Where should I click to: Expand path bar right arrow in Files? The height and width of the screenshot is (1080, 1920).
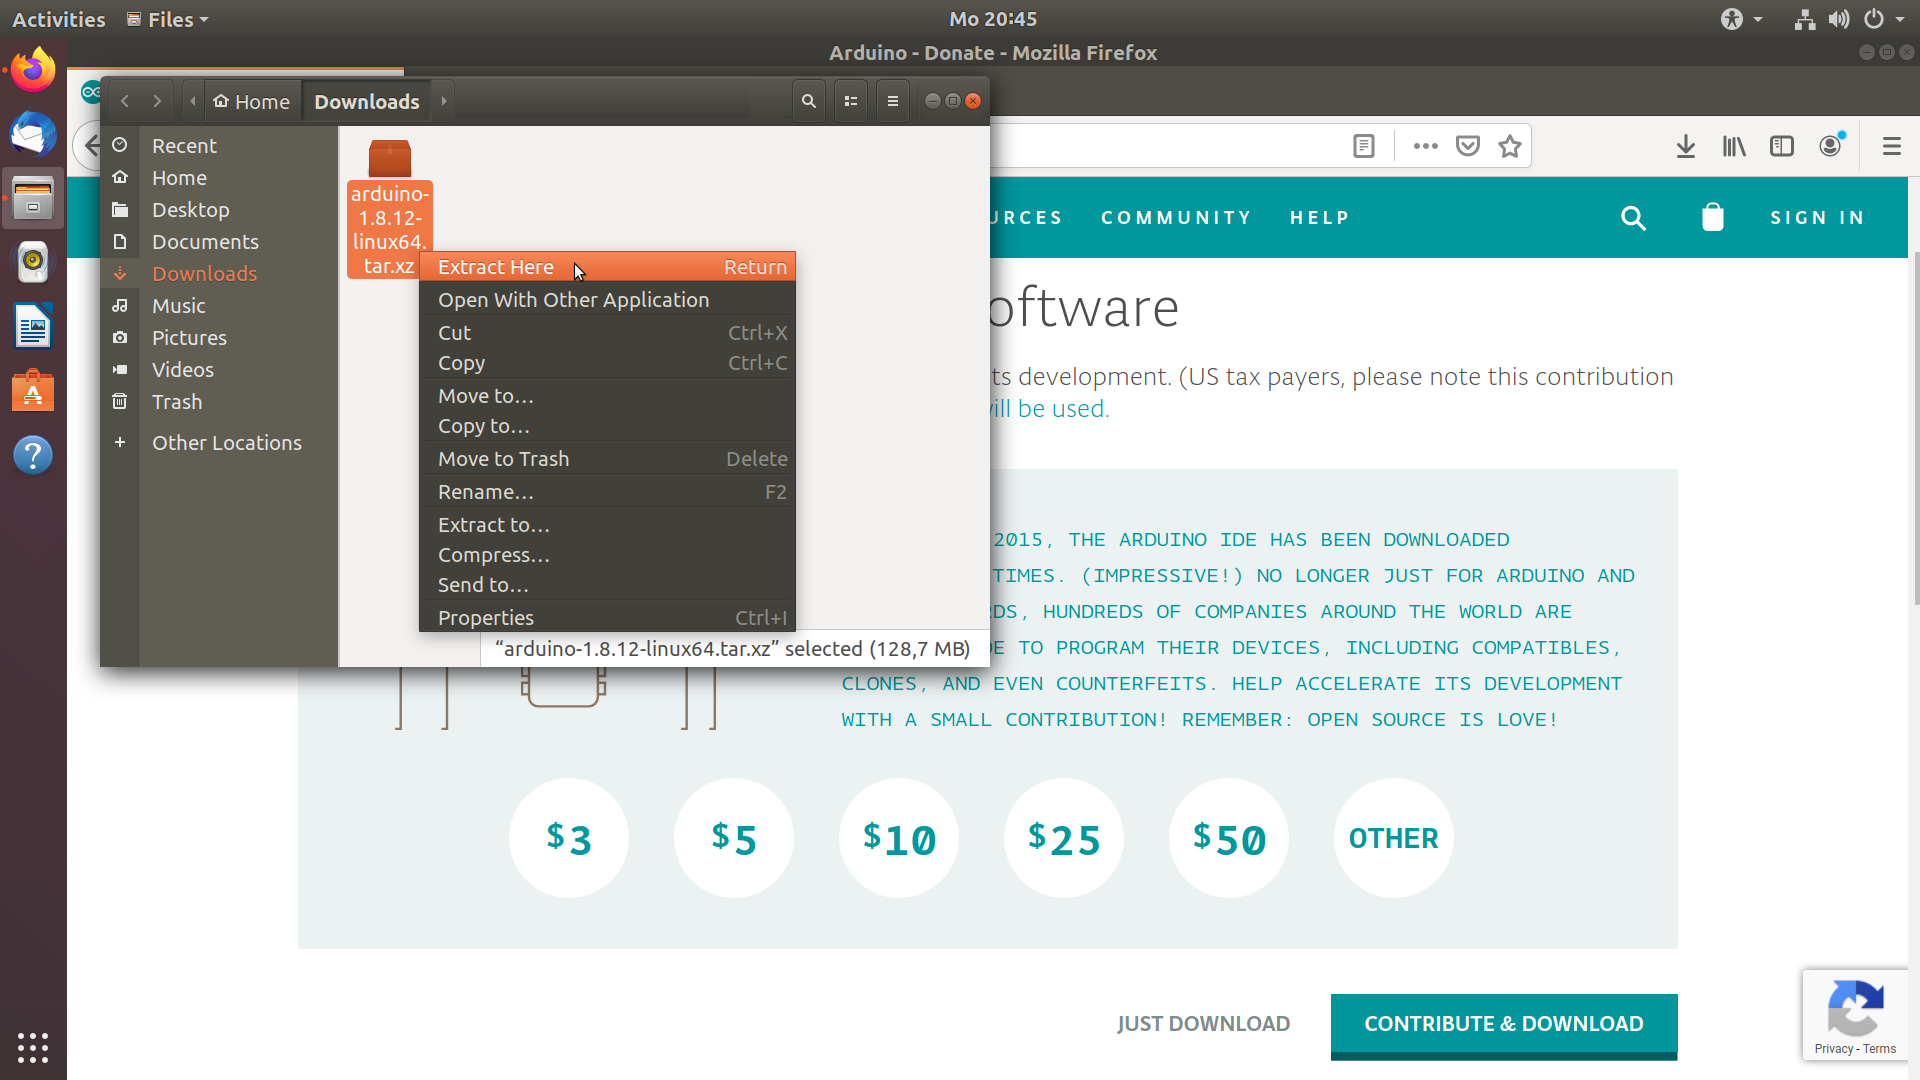pyautogui.click(x=444, y=101)
